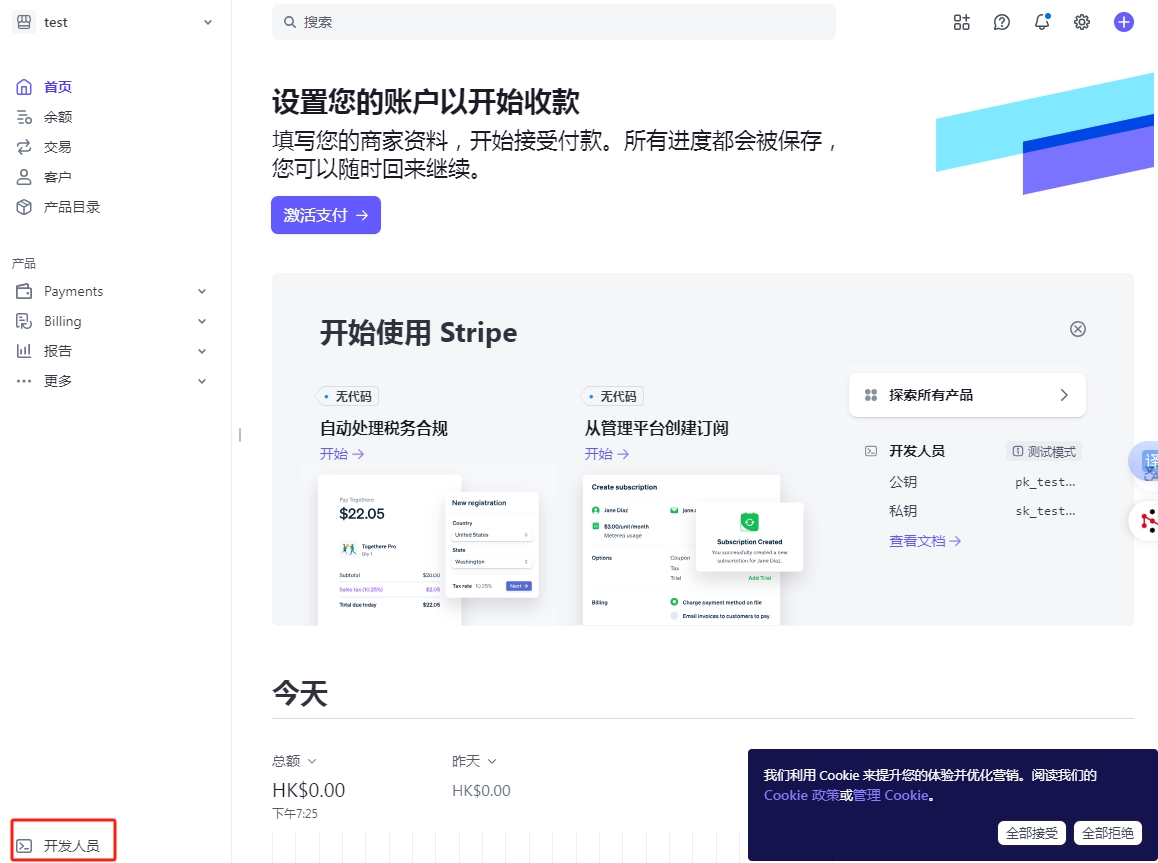This screenshot has width=1158, height=863.
Task: Click 开始 under 从管理平台创建订阅
Action: point(606,454)
